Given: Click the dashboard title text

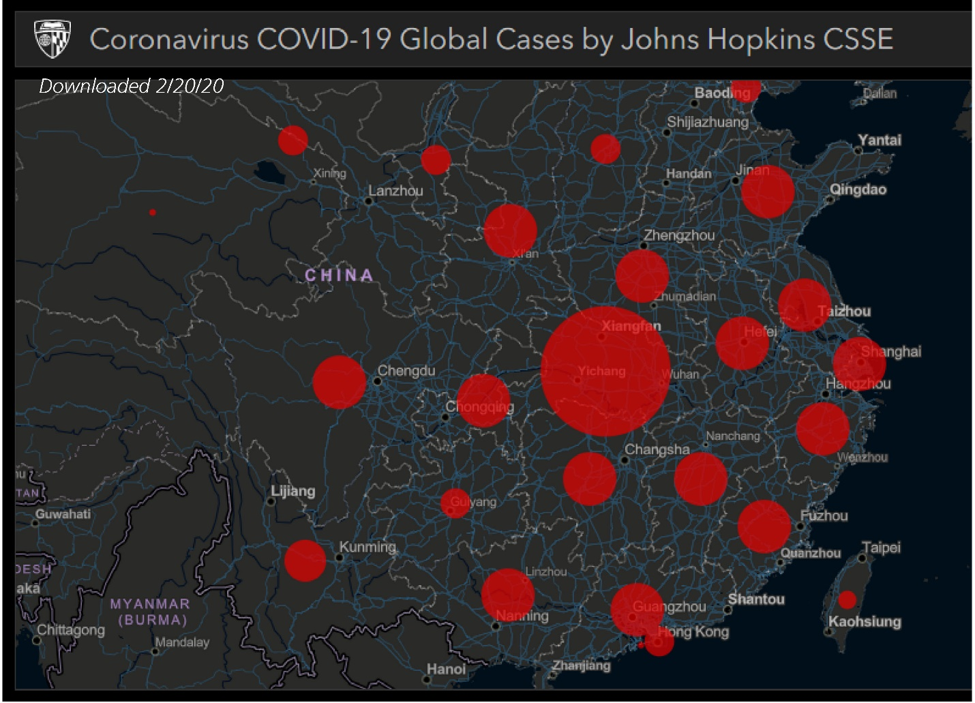Looking at the screenshot, I should pos(491,39).
